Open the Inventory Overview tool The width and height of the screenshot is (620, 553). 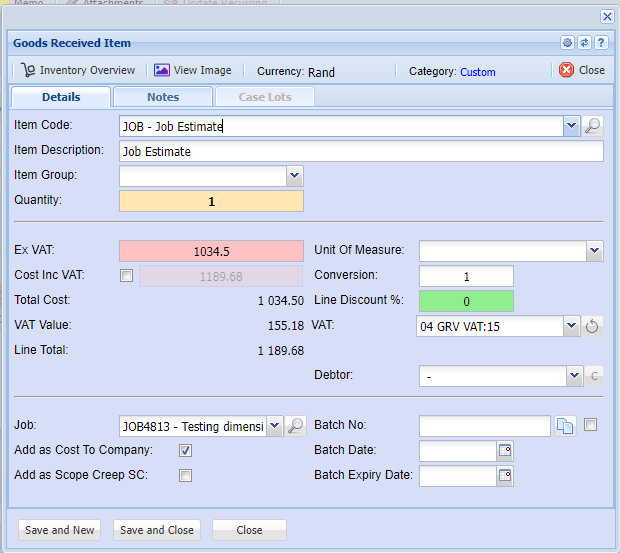[78, 70]
